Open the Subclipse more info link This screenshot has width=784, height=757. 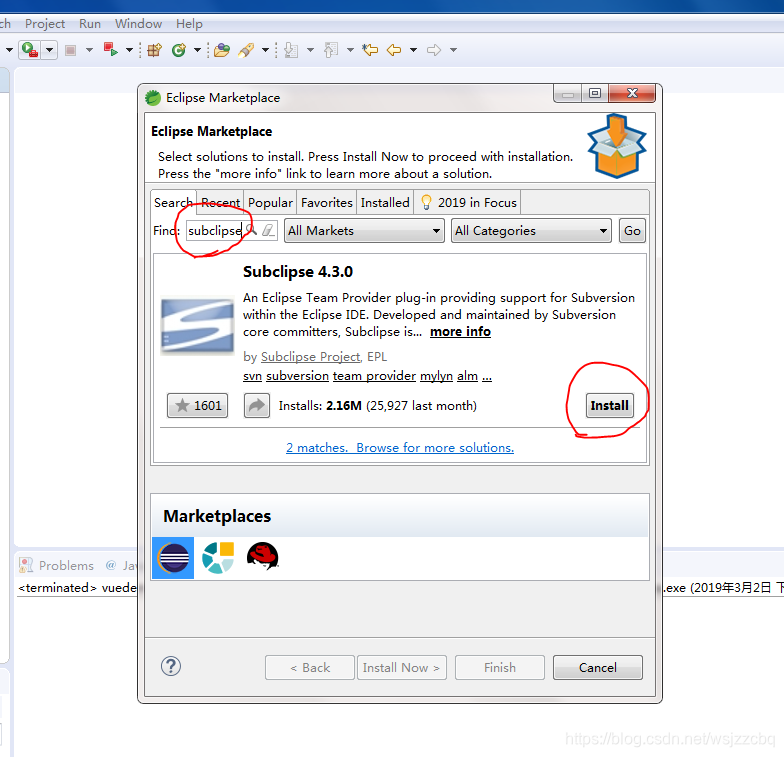460,332
